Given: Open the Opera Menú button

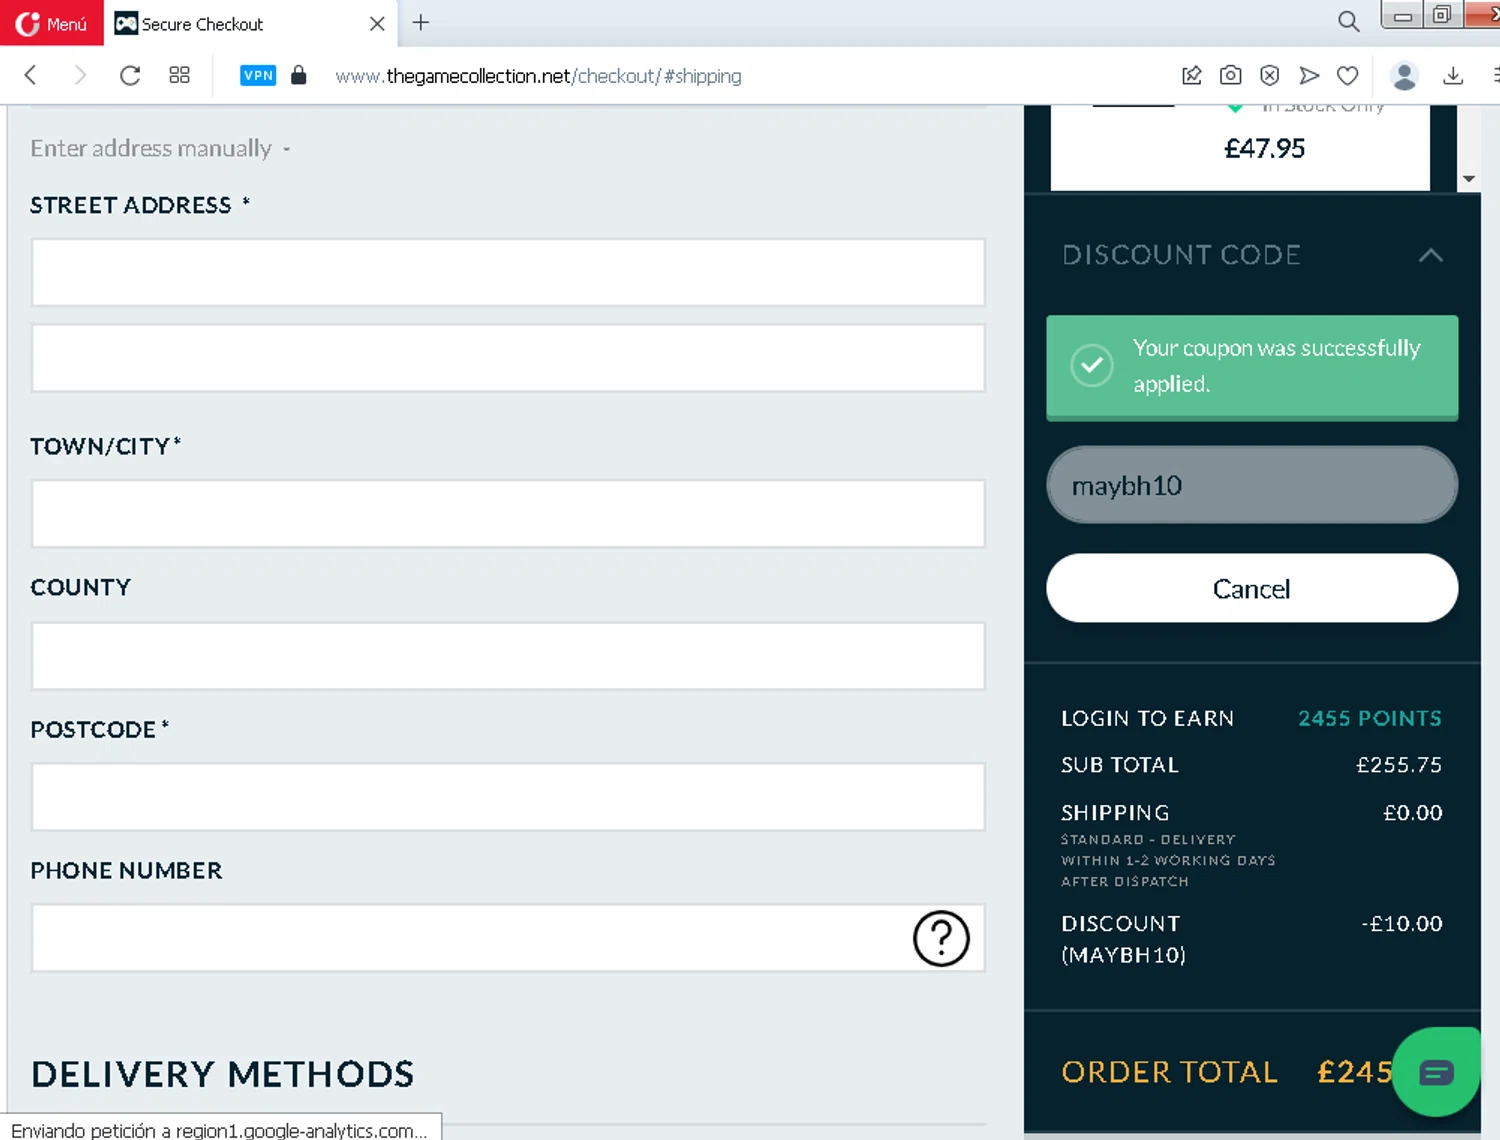Looking at the screenshot, I should [x=51, y=23].
